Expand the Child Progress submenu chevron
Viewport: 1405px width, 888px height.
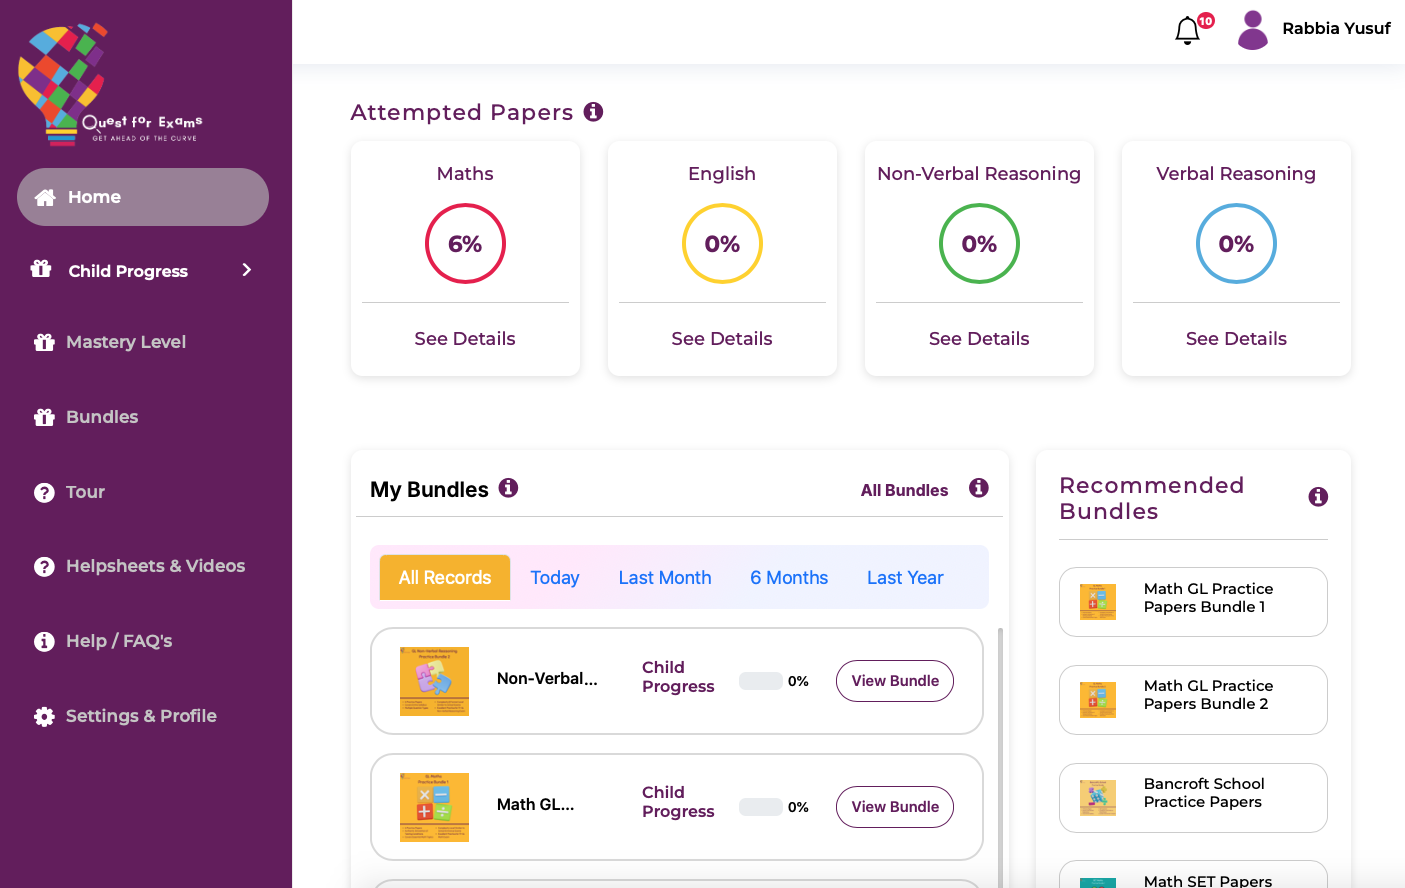click(x=246, y=270)
